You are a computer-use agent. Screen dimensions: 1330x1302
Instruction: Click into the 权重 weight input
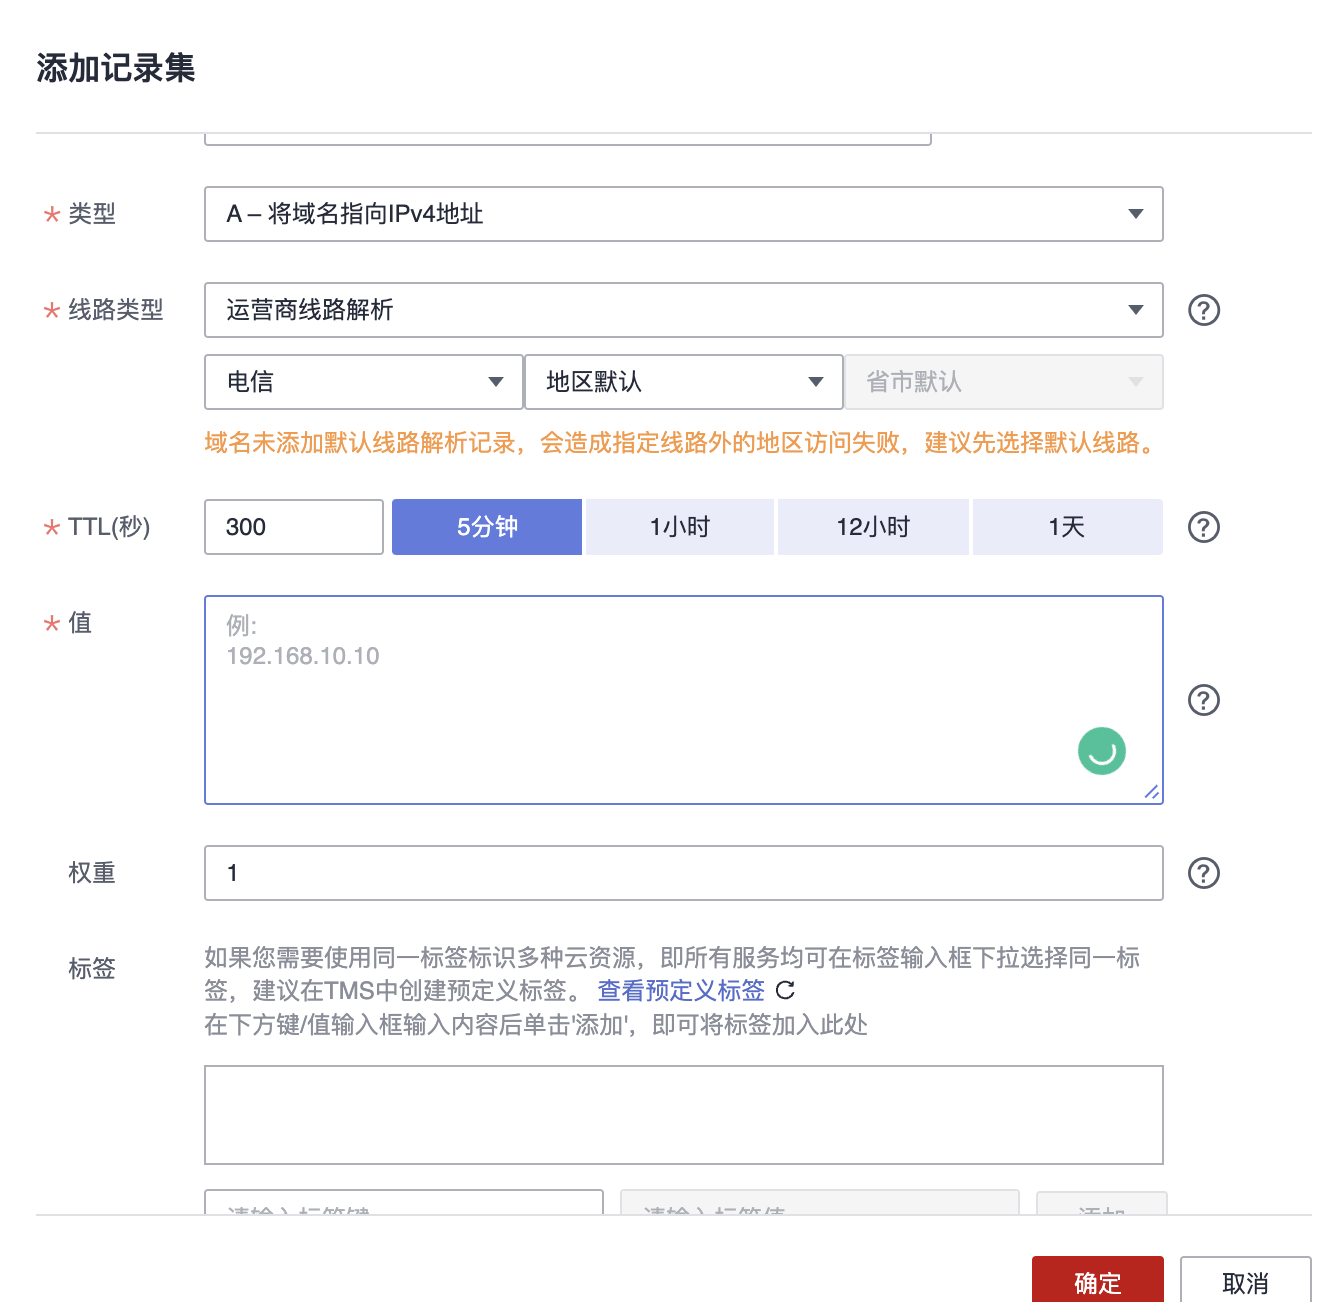pyautogui.click(x=683, y=873)
